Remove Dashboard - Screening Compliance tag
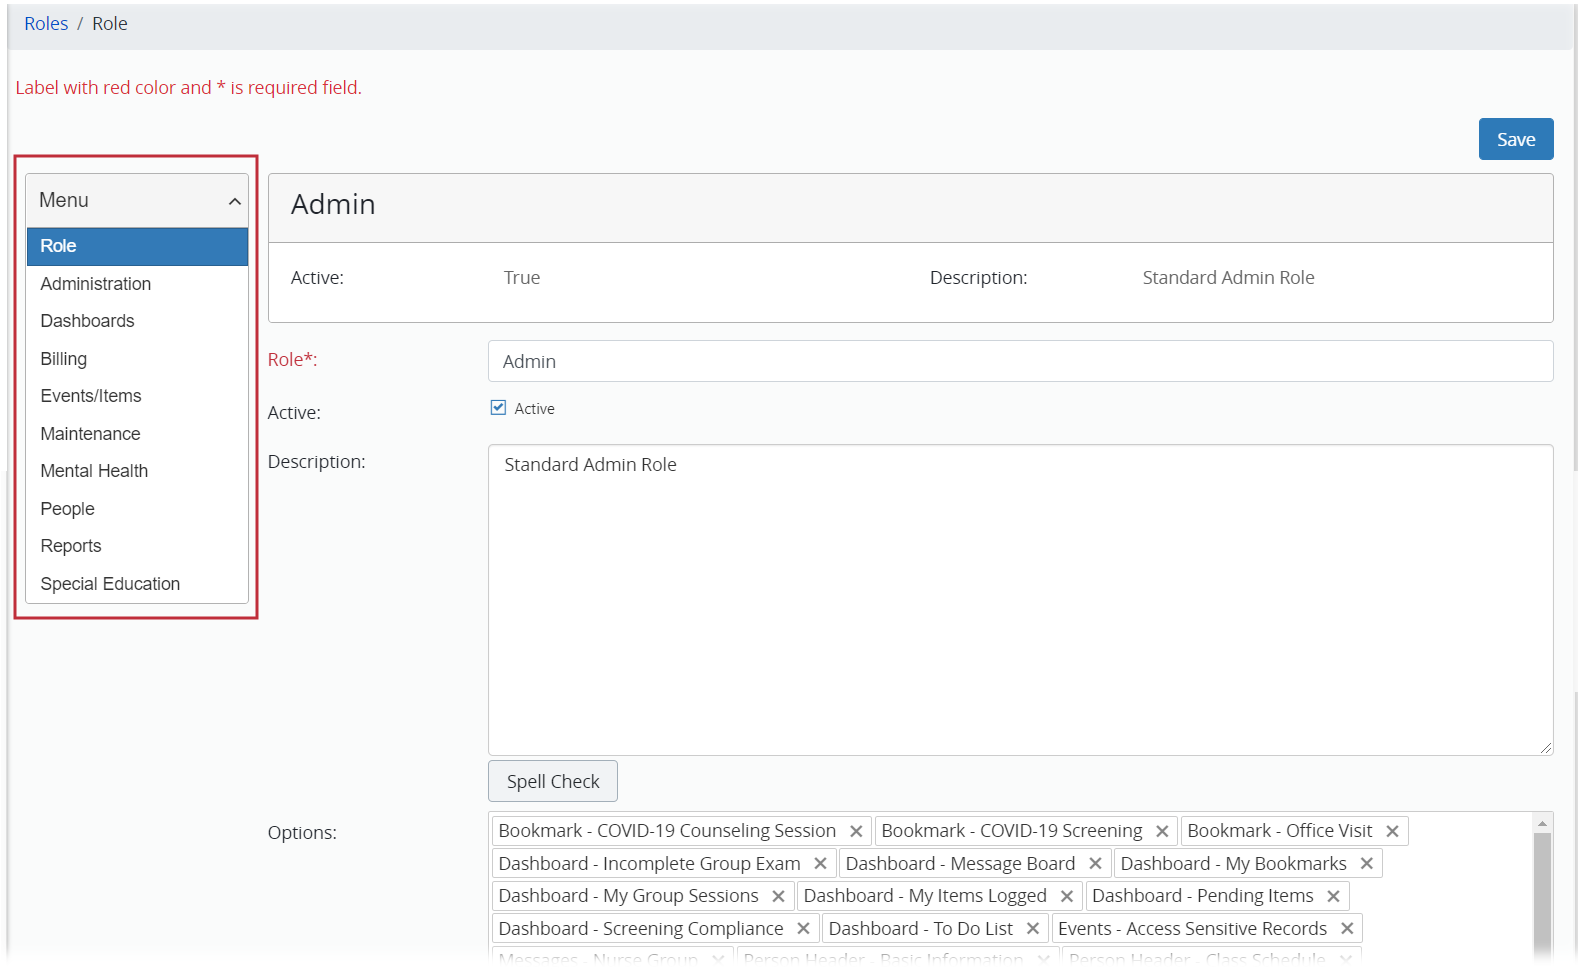 point(803,929)
